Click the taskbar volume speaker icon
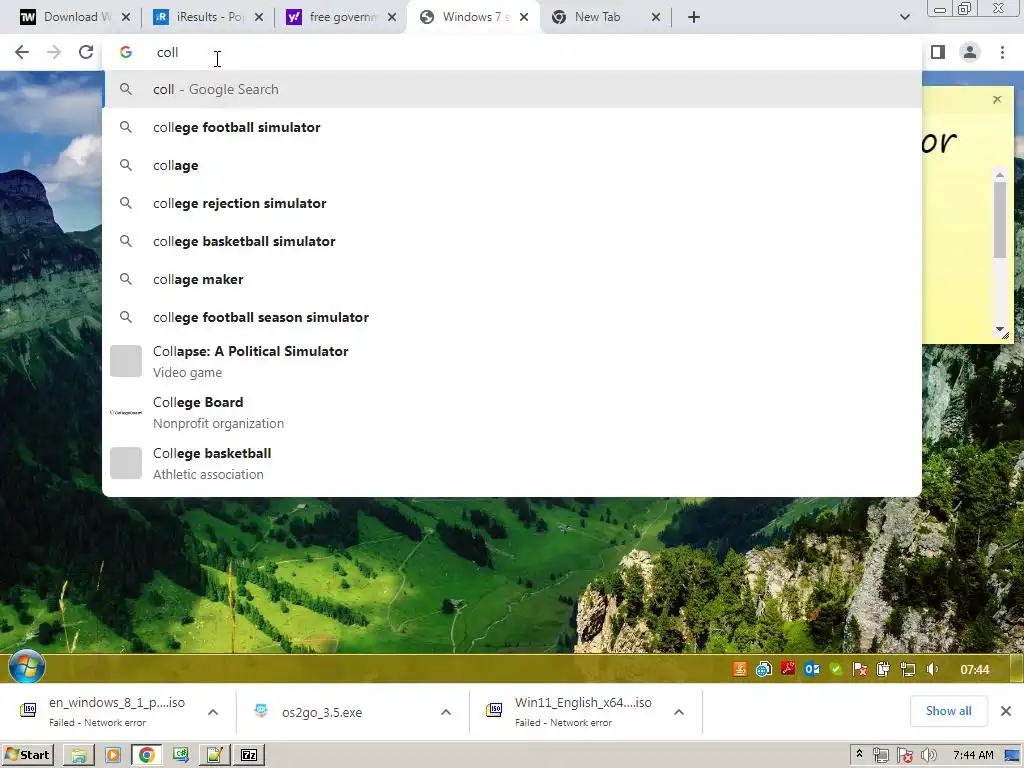Screen dimensions: 1024x768 coord(929,756)
